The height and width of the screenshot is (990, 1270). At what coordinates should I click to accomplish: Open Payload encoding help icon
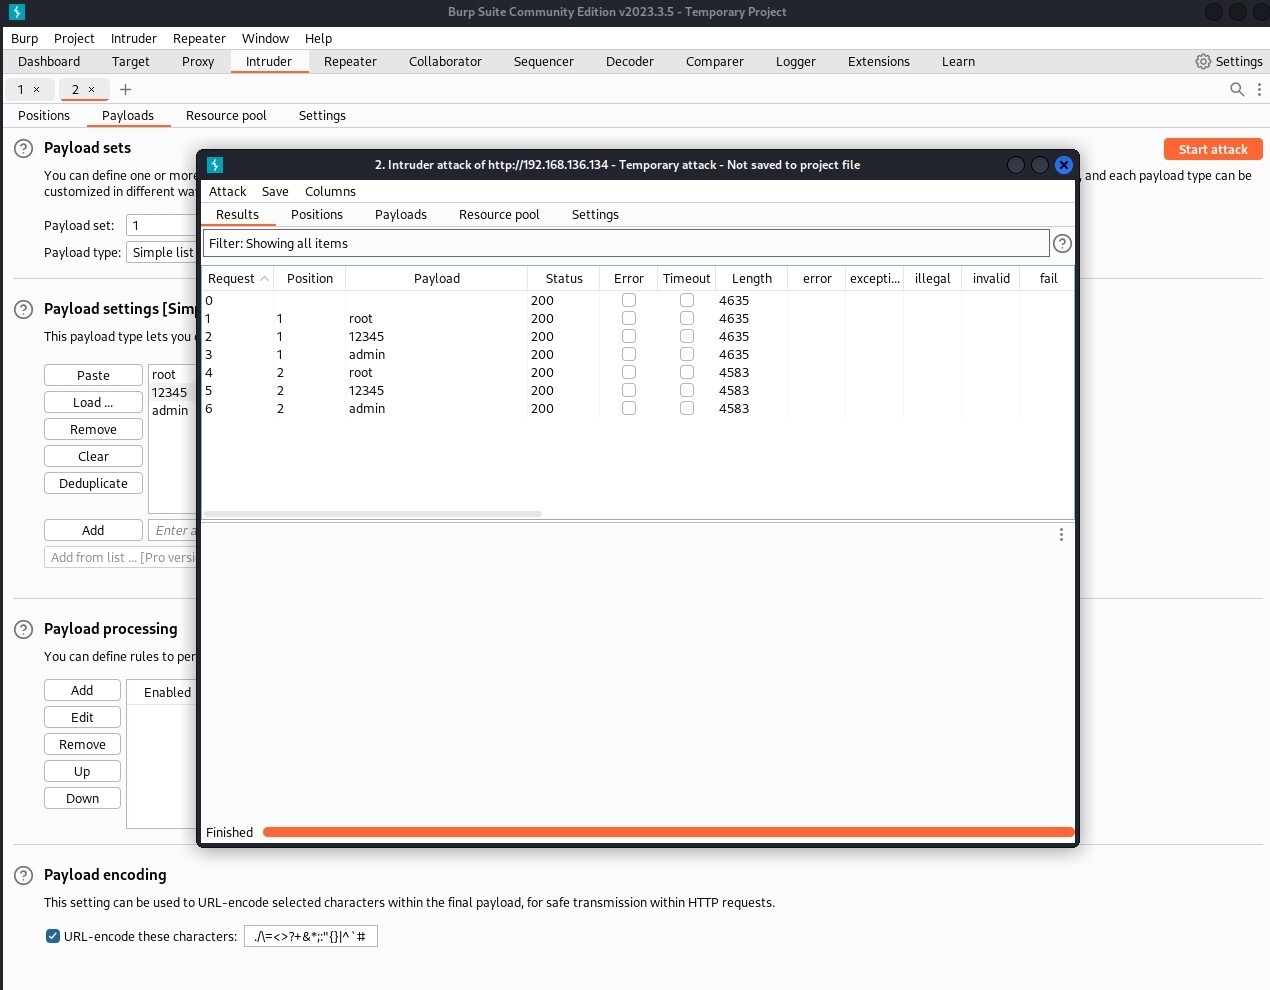pyautogui.click(x=24, y=876)
